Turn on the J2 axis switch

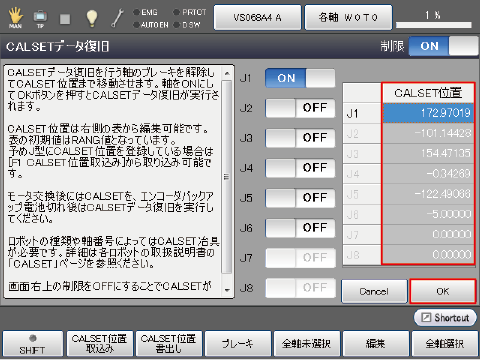pos(300,108)
